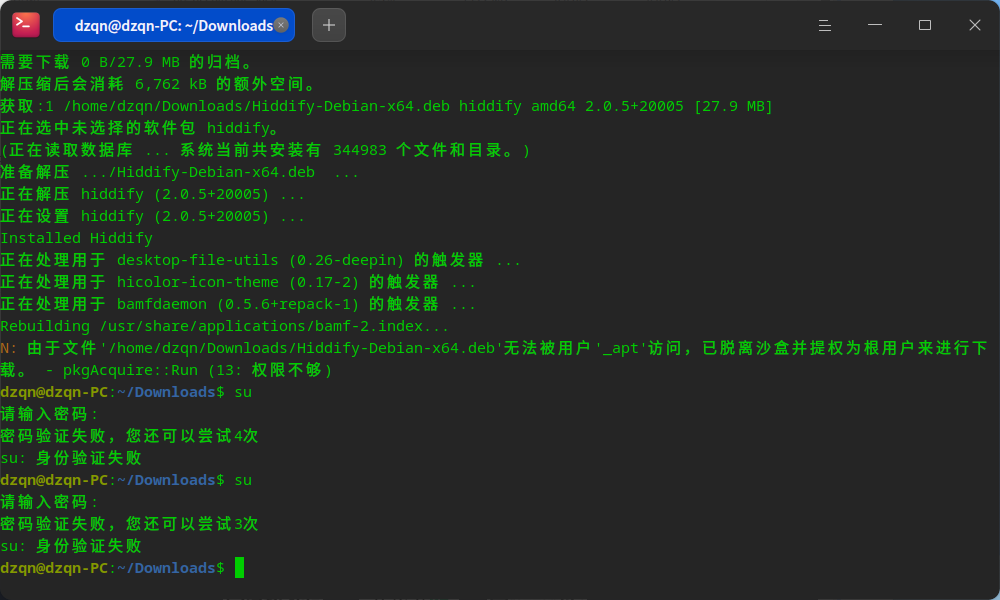The height and width of the screenshot is (600, 1000).
Task: Minimize the terminal window
Action: tap(875, 25)
